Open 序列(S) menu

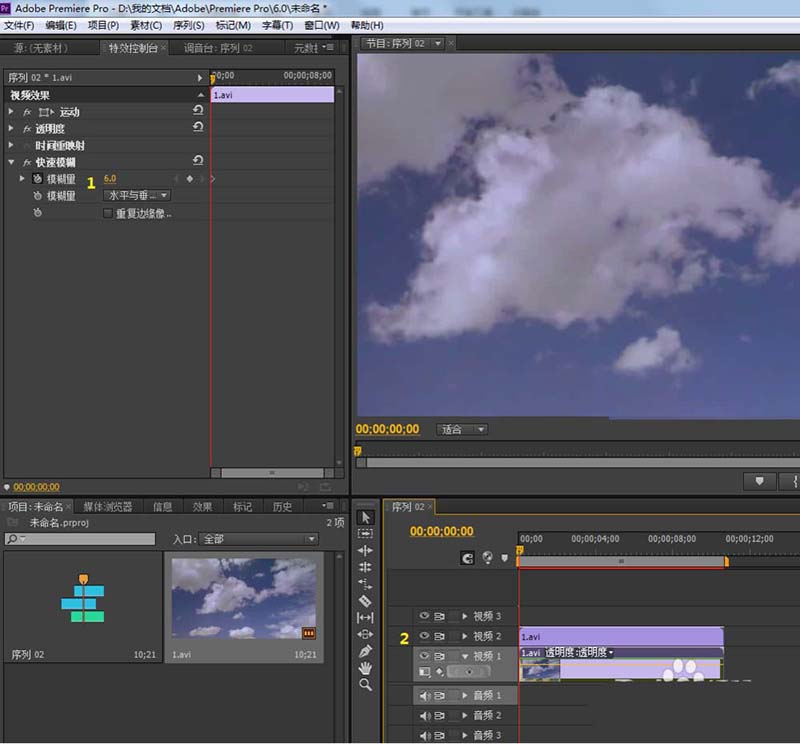[x=188, y=26]
